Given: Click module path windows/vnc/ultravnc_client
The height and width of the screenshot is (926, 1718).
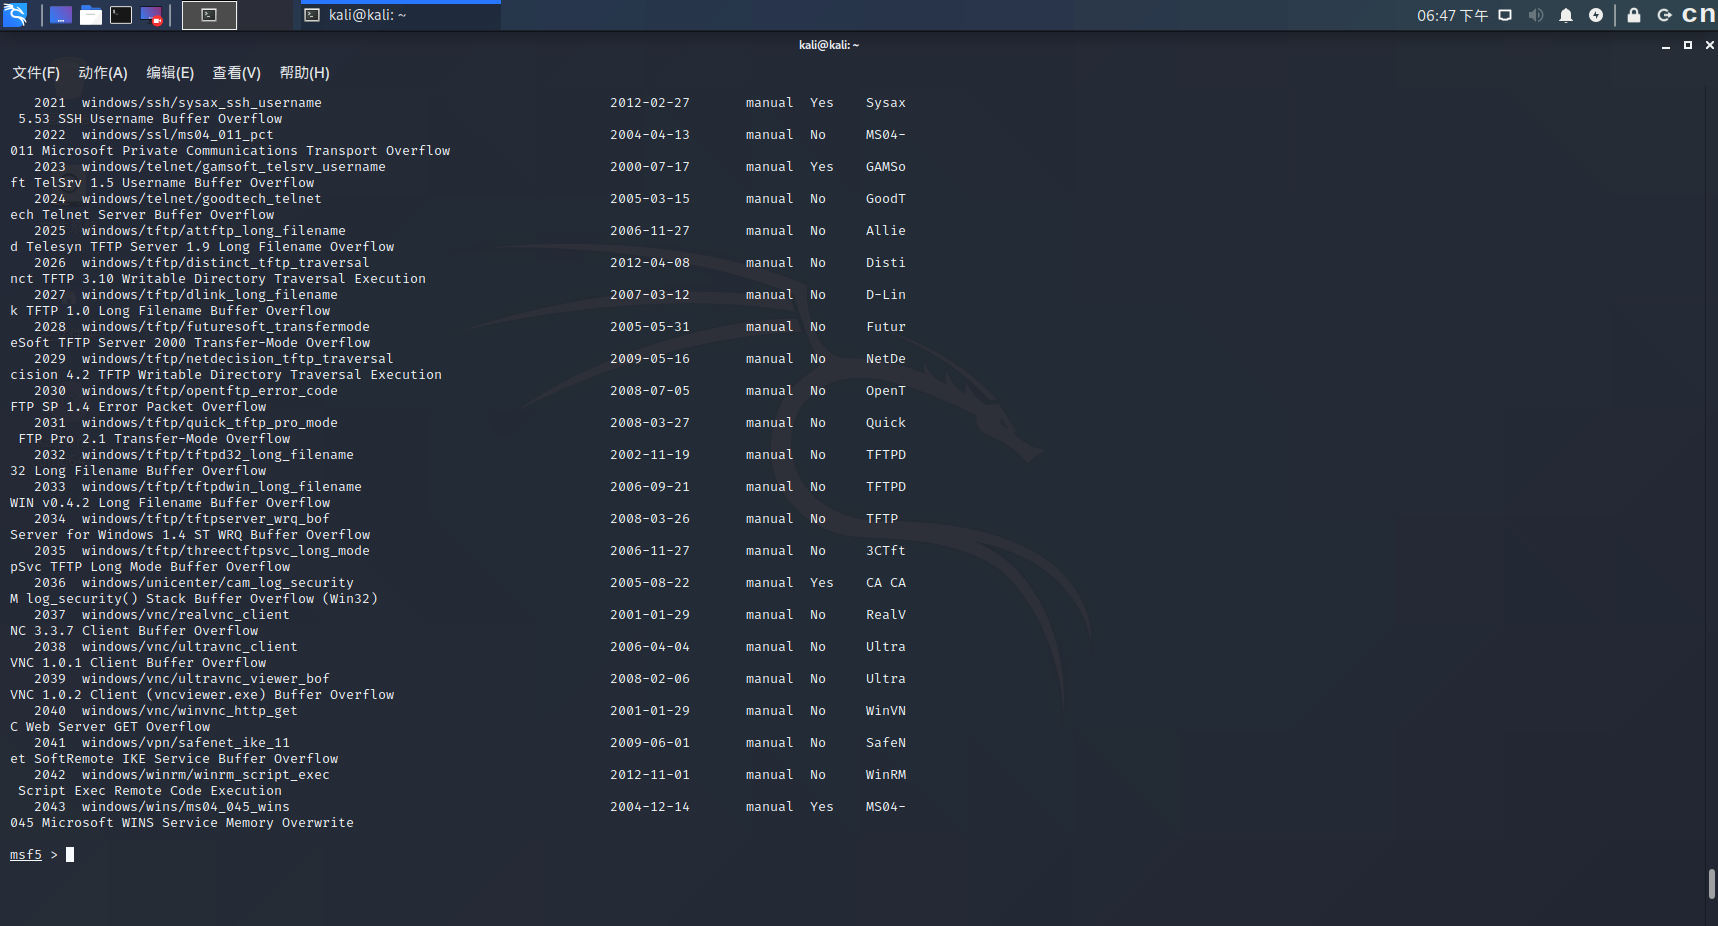Looking at the screenshot, I should point(190,647).
